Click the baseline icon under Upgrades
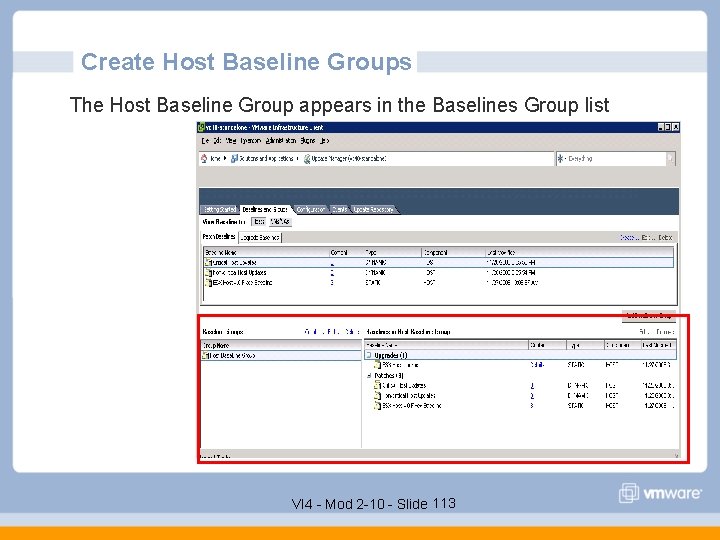This screenshot has width=720, height=540. point(377,365)
